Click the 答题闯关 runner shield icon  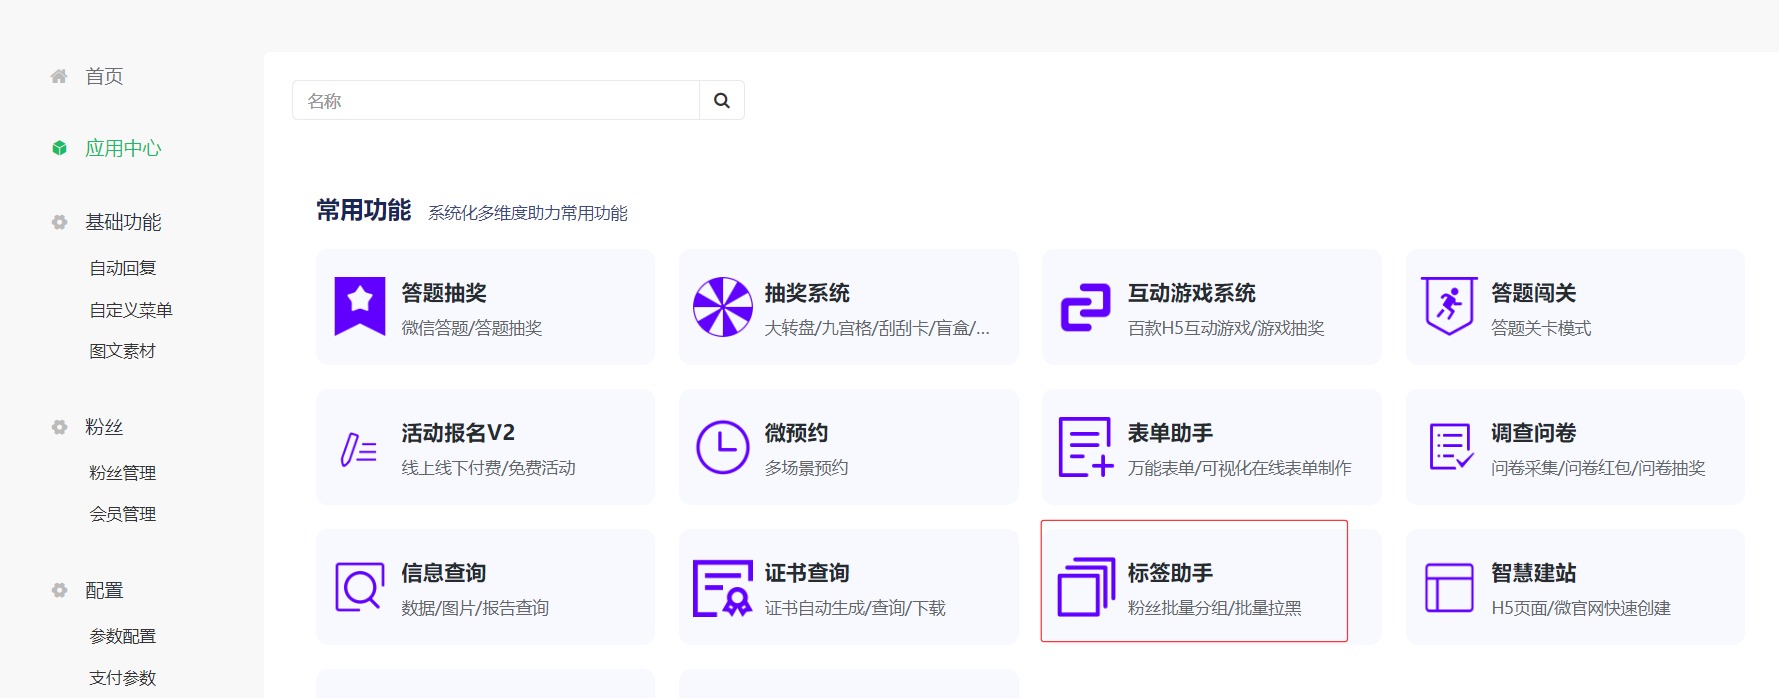(x=1449, y=306)
